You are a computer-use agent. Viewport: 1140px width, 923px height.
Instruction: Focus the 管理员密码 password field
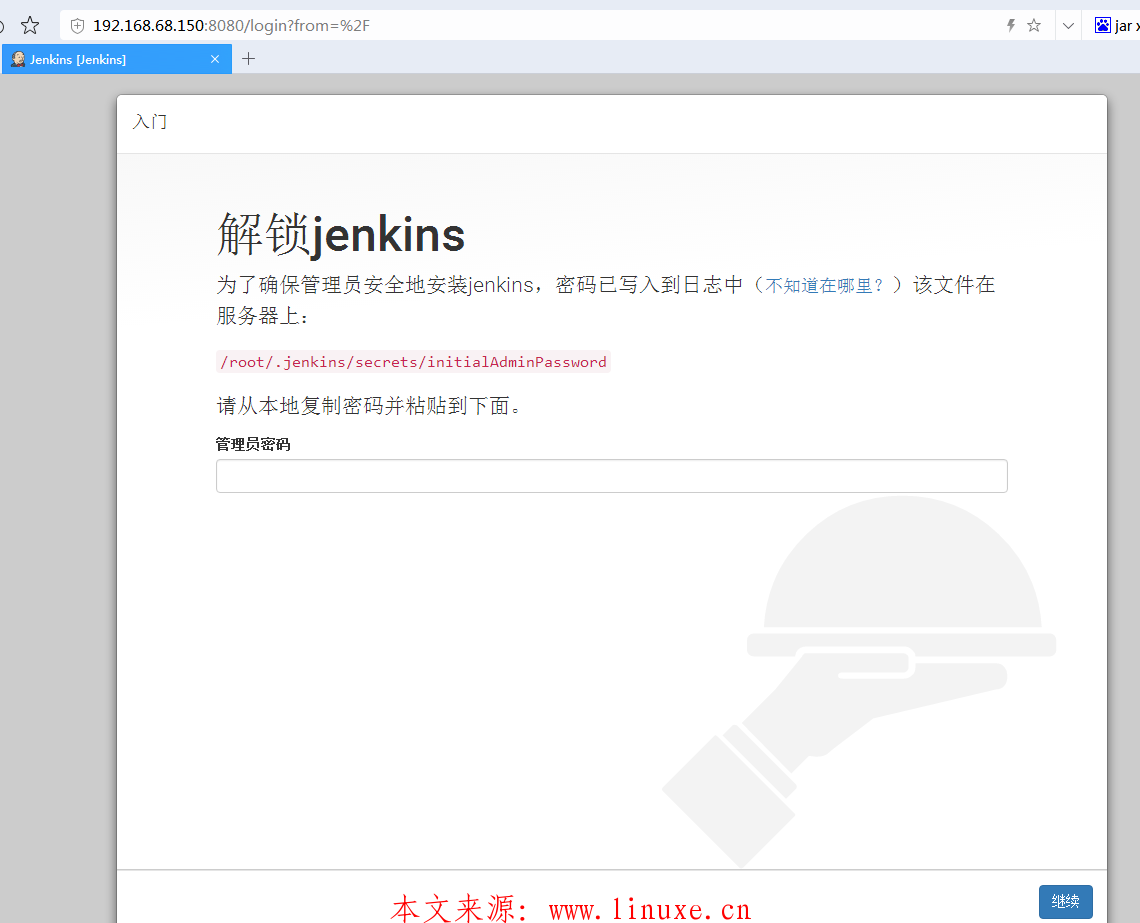(611, 476)
